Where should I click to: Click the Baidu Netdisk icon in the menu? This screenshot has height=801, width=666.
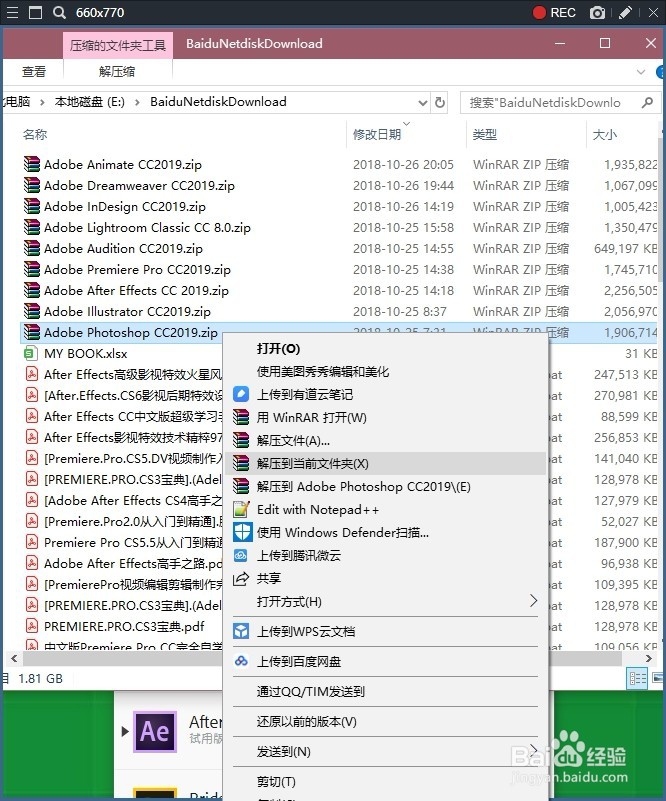click(241, 661)
